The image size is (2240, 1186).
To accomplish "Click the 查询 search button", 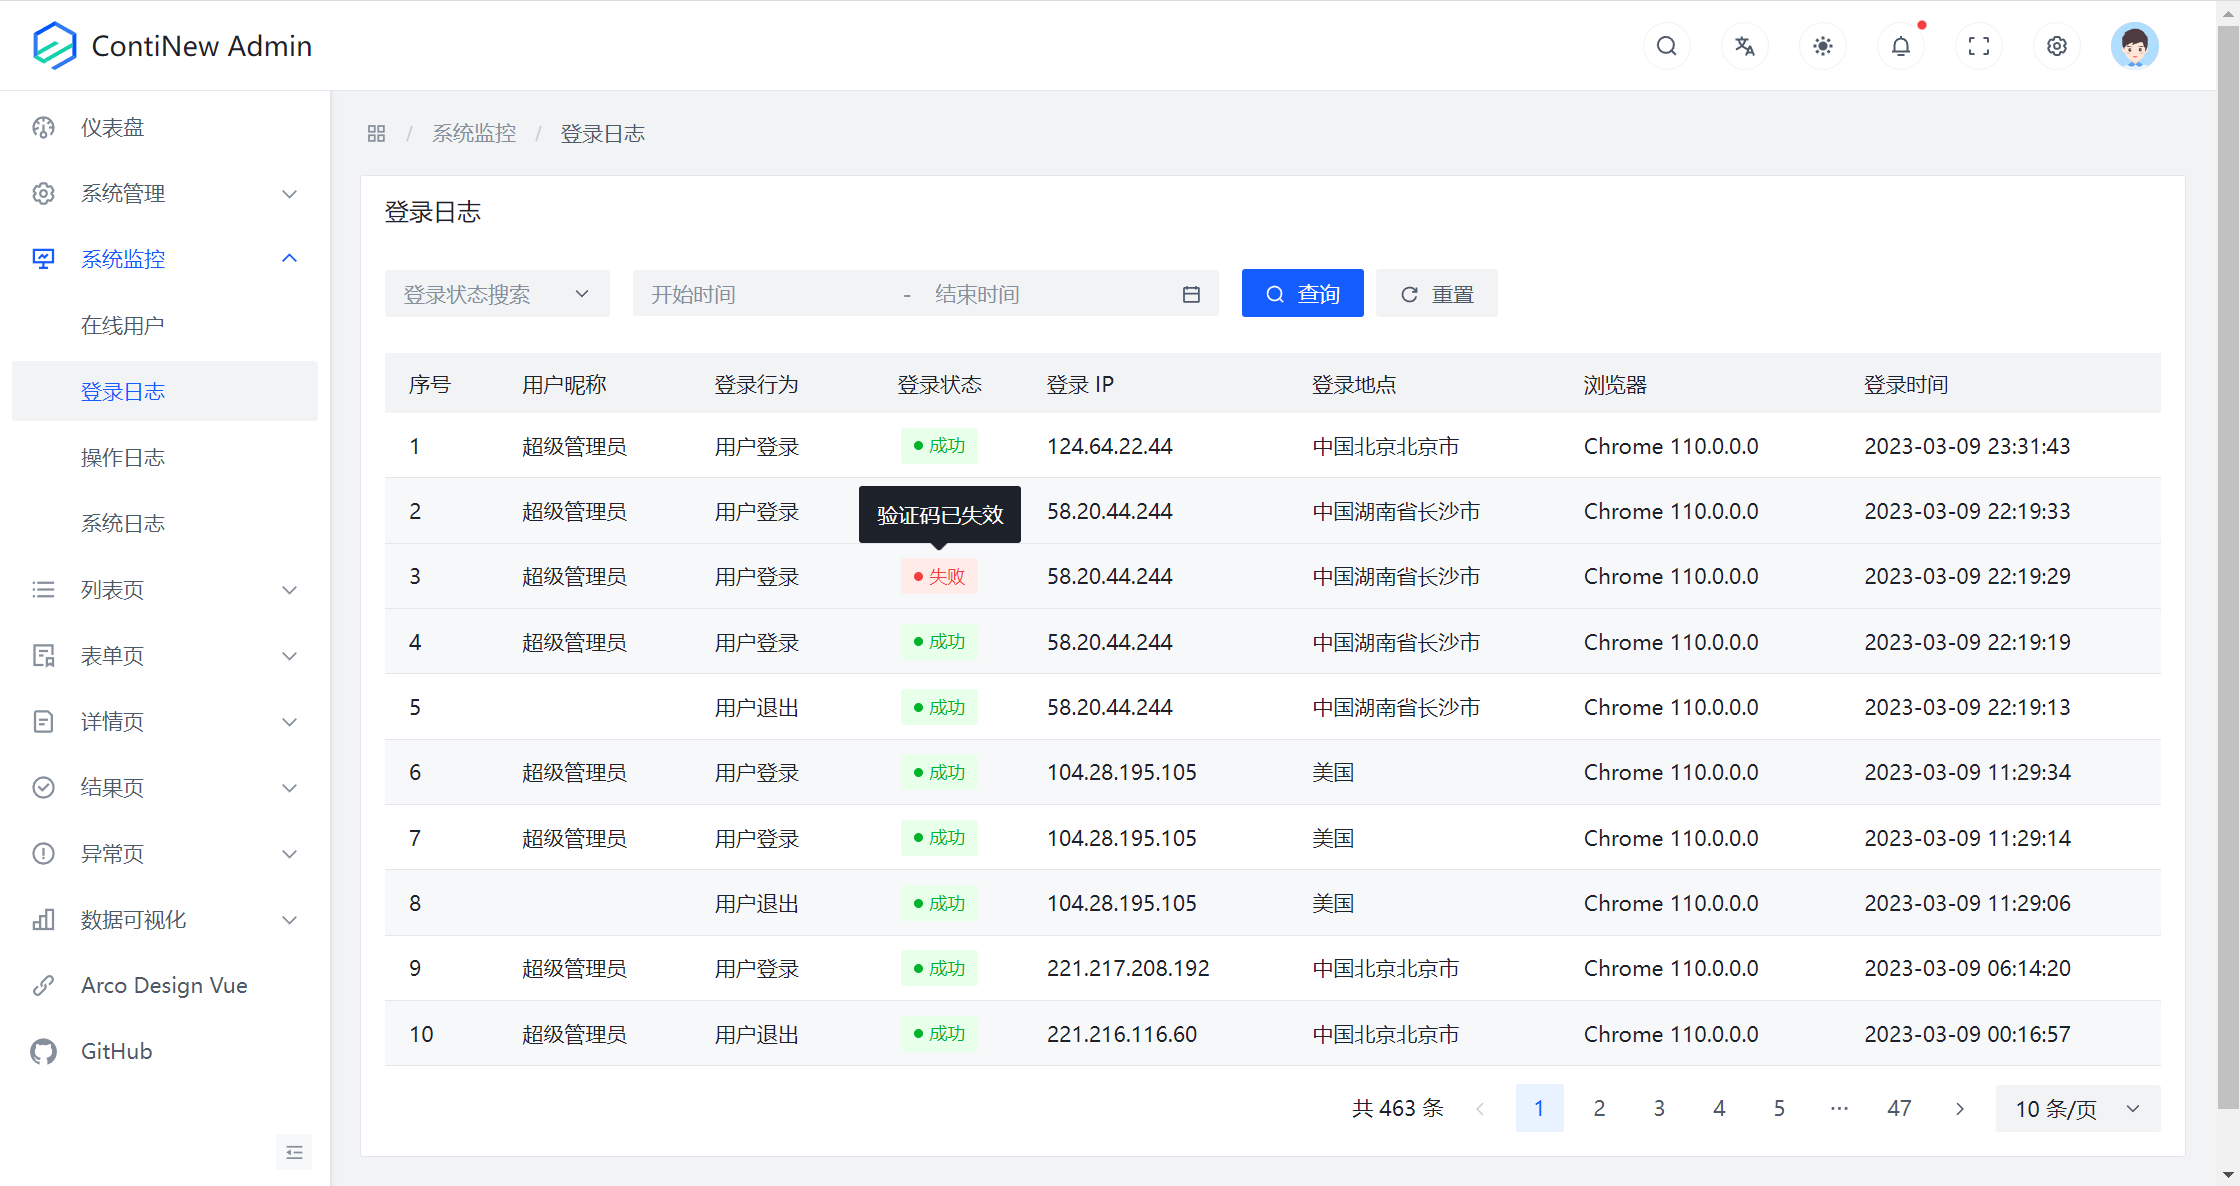I will [x=1302, y=294].
